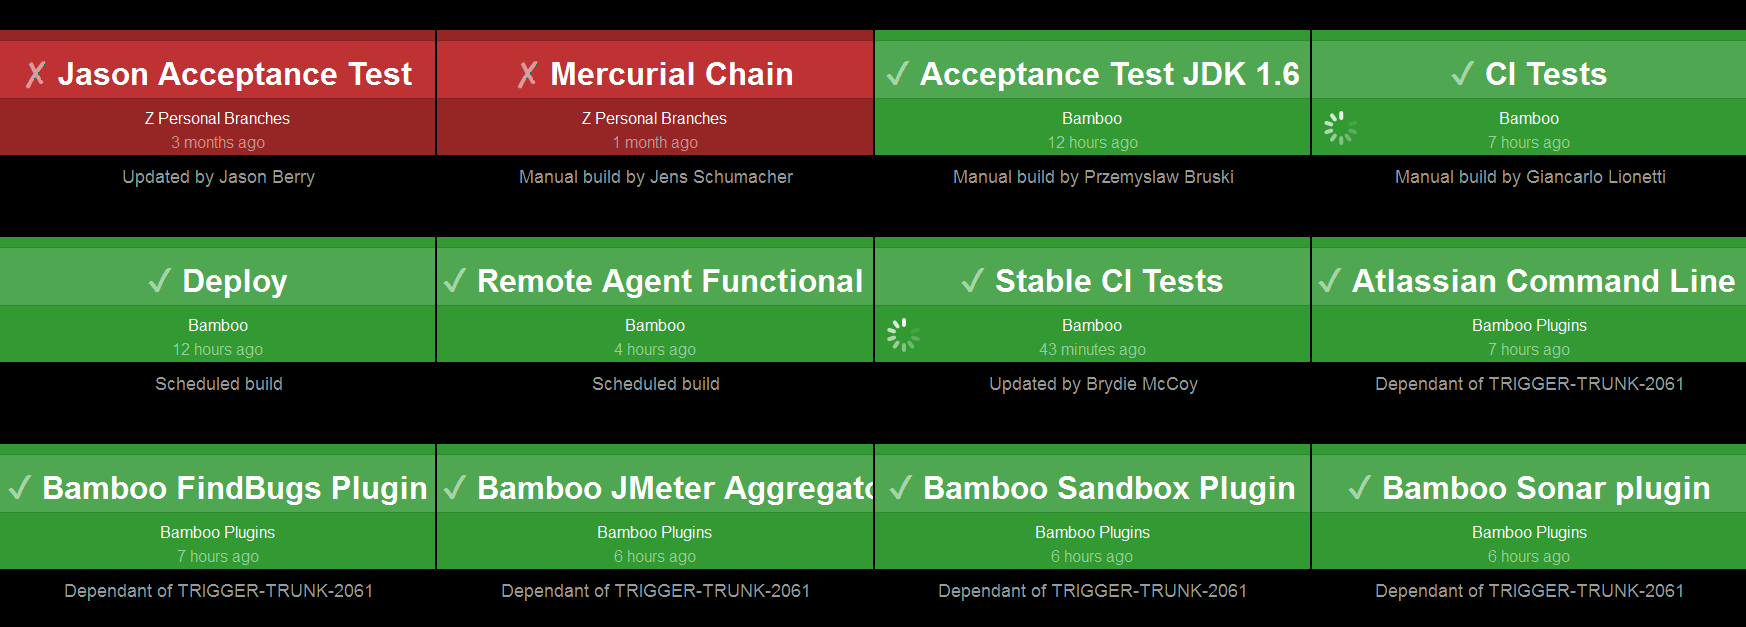Click 'Manual build by Przemyslaw Bruski' text
This screenshot has height=627, width=1746.
pyautogui.click(x=1092, y=177)
